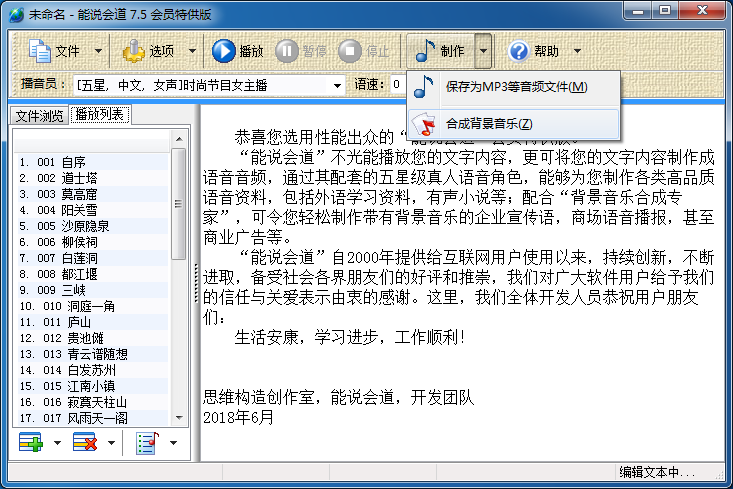
Task: Click the panel splitter grip handle
Action: [196, 283]
